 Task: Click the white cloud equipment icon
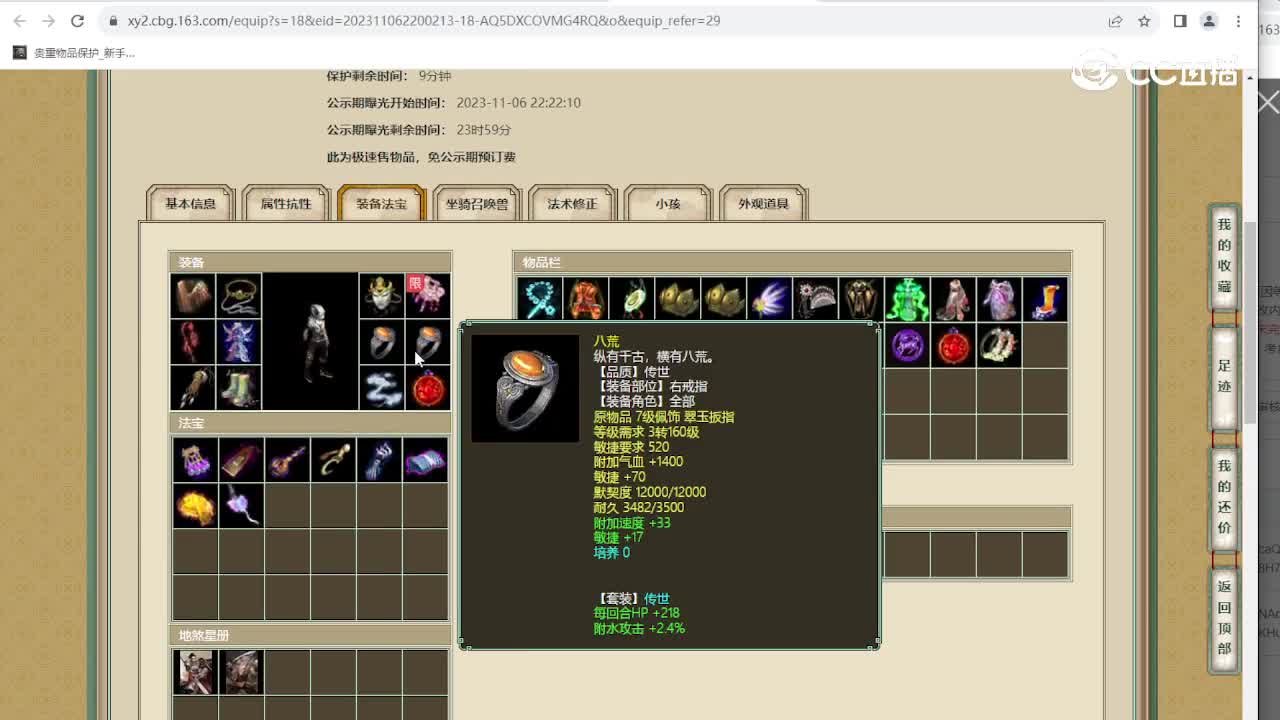382,388
